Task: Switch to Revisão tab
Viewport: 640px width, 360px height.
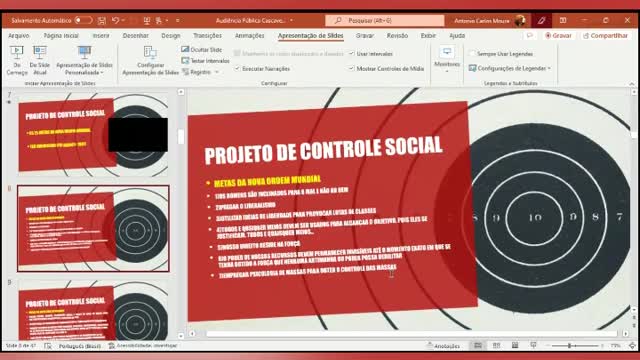Action: coord(397,36)
